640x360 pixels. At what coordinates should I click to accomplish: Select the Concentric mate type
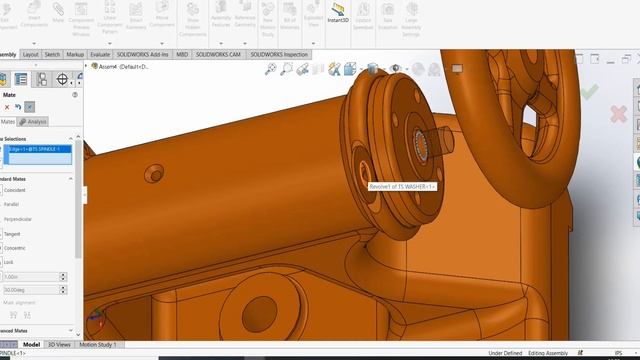click(x=13, y=248)
